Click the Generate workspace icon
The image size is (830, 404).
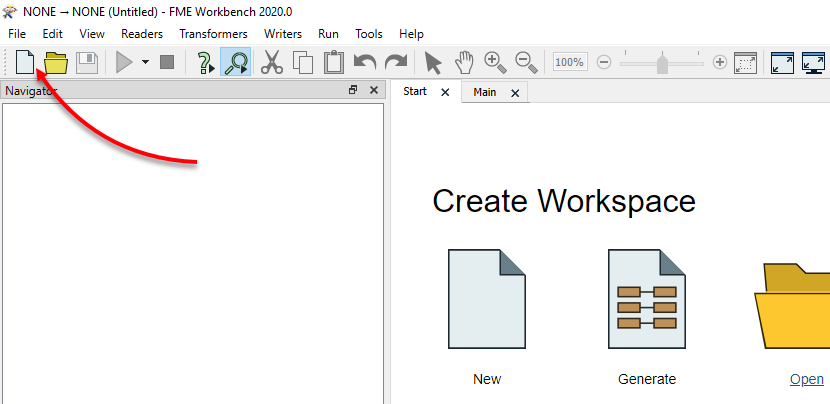646,299
